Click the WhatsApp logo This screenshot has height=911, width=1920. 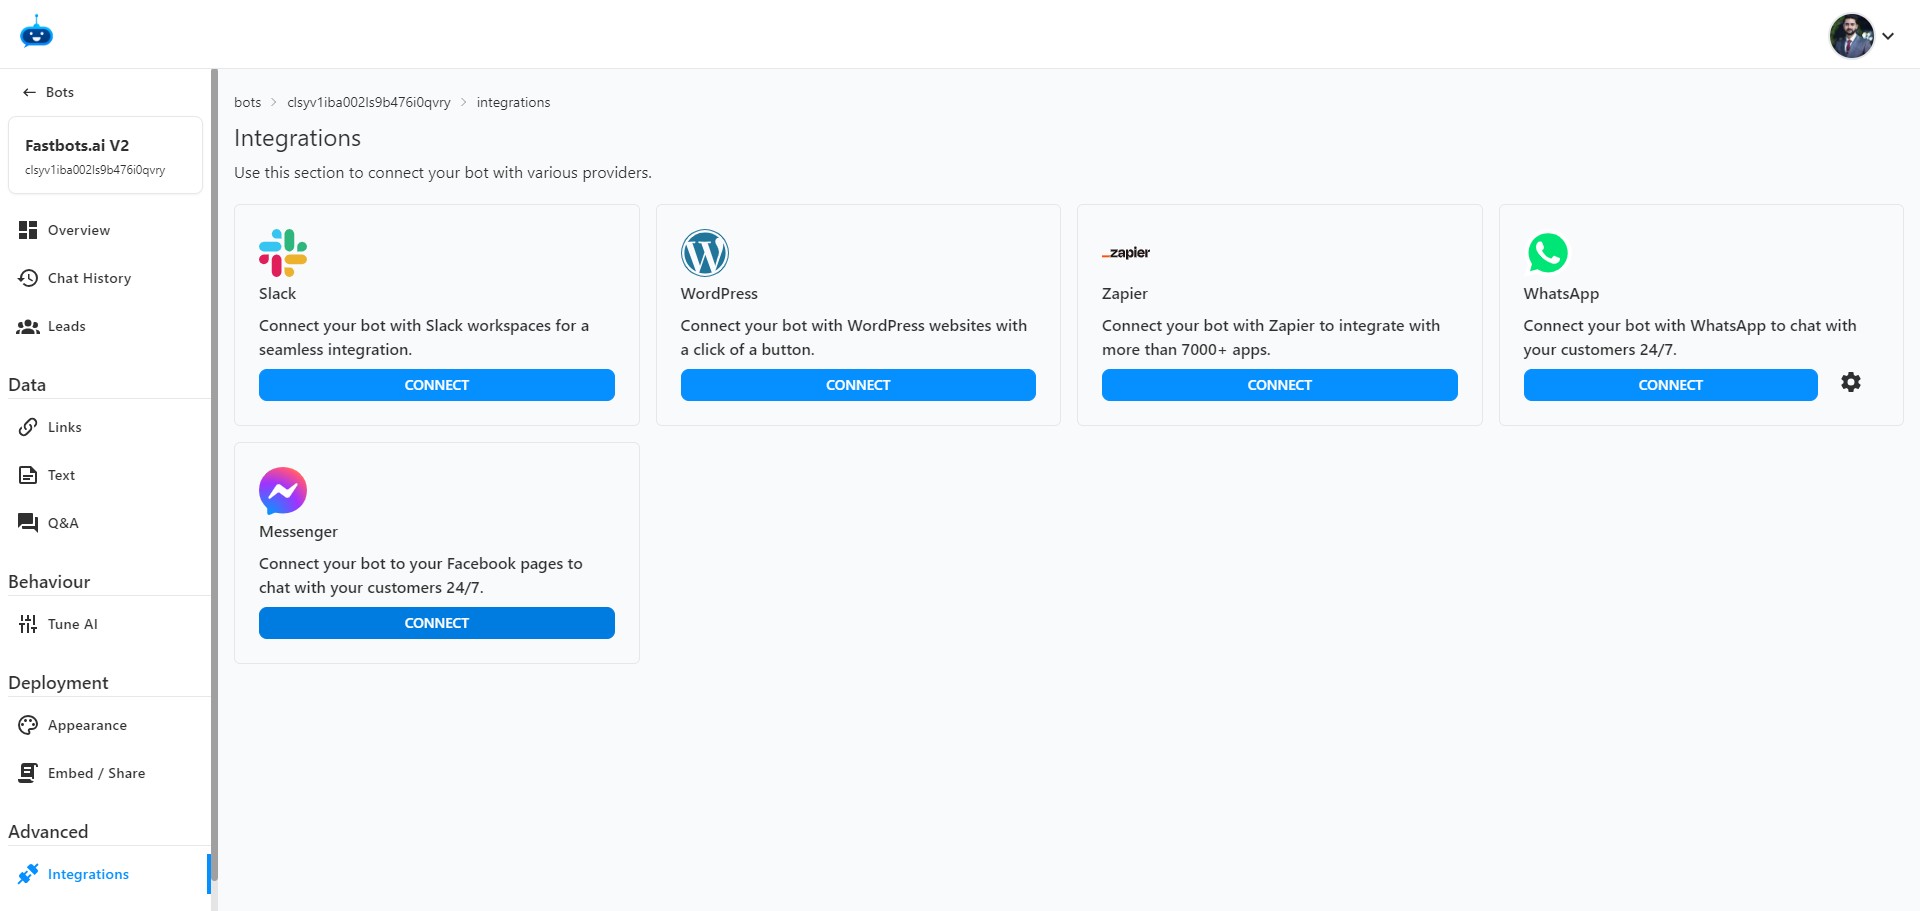[x=1548, y=253]
